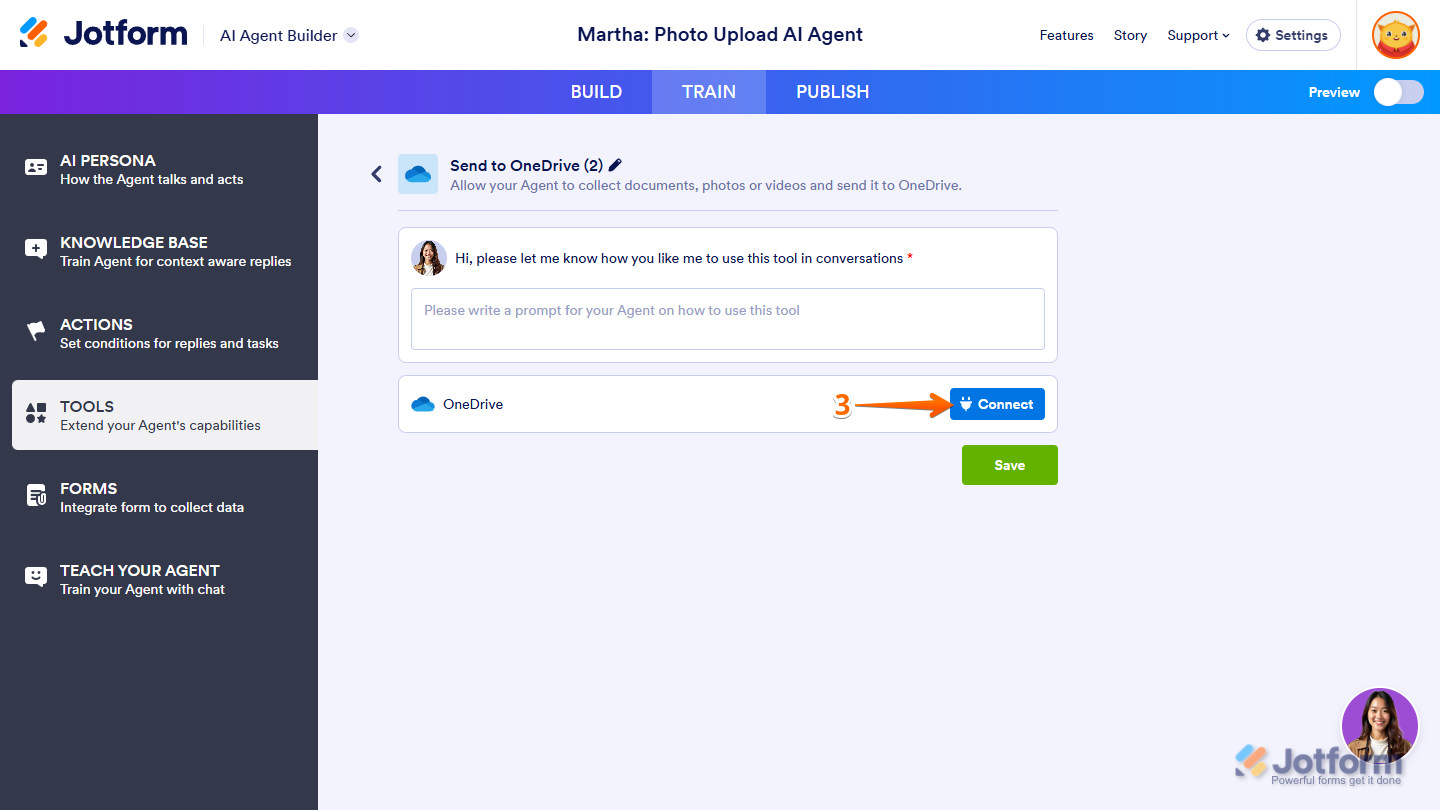Toggle the Preview switch
This screenshot has height=810, width=1440.
(1398, 92)
